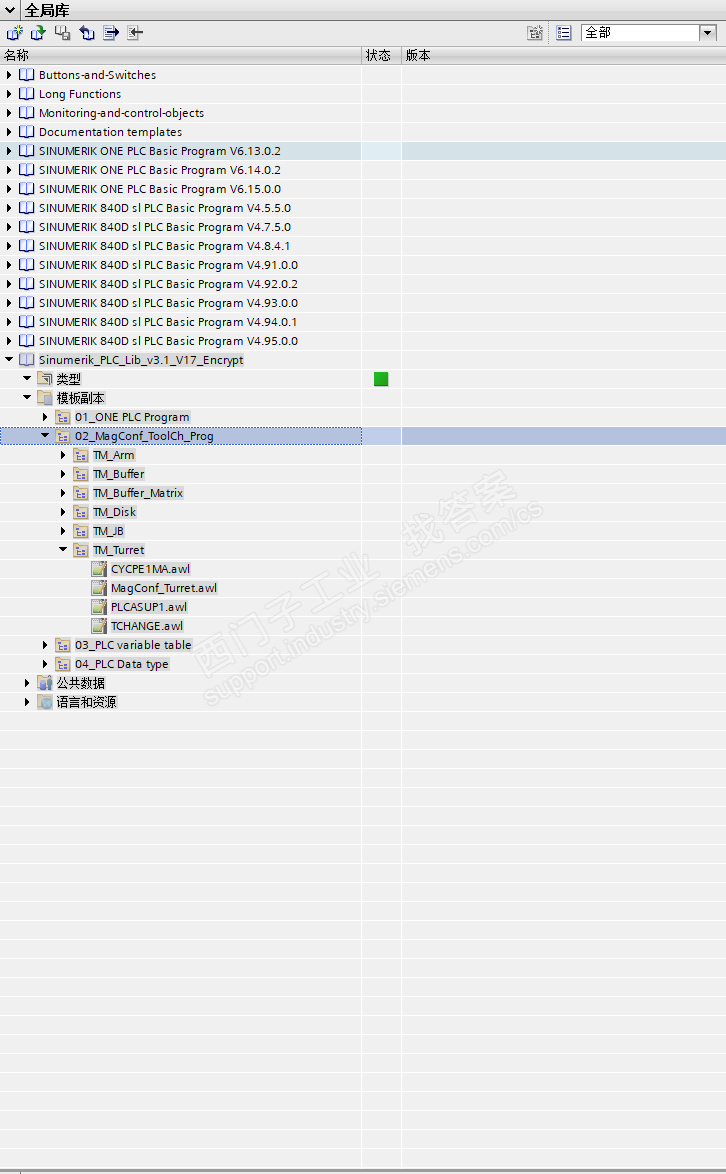Select Documentation templates library
Viewport: 726px width, 1174px height.
pos(110,132)
